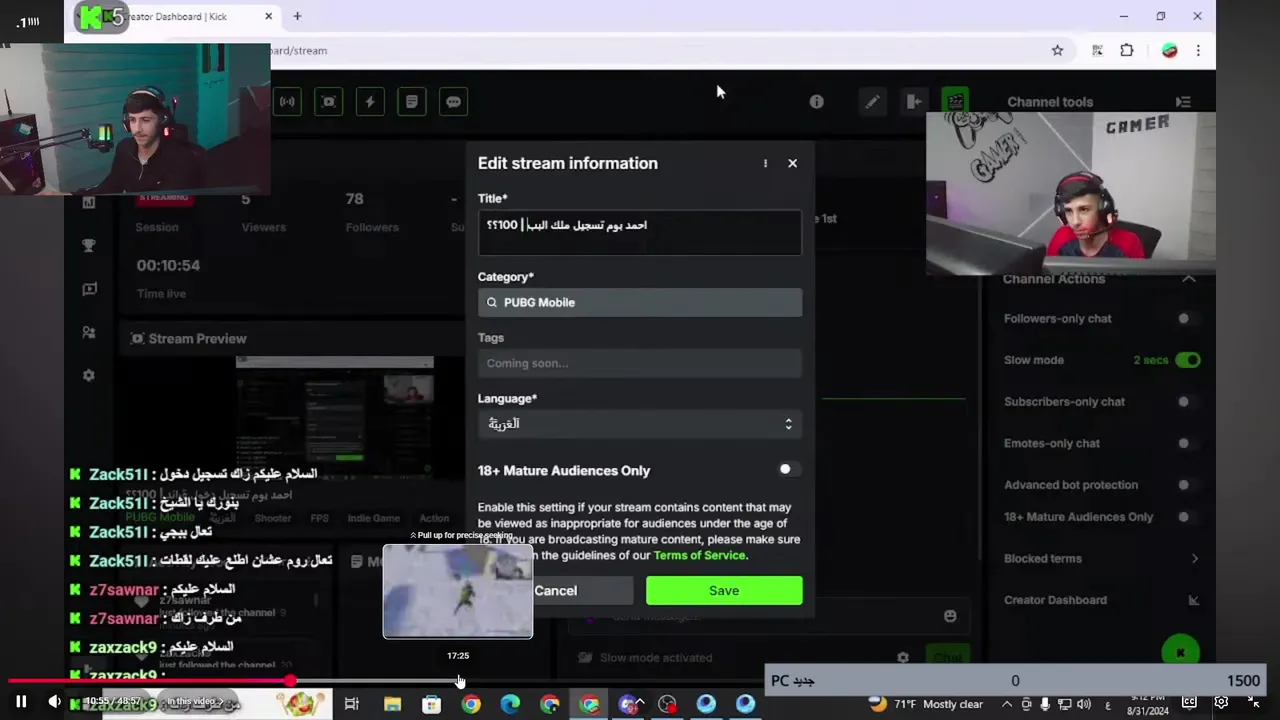Screen dimensions: 1280x720
Task: Click the Cancel button in the dialog
Action: point(556,590)
